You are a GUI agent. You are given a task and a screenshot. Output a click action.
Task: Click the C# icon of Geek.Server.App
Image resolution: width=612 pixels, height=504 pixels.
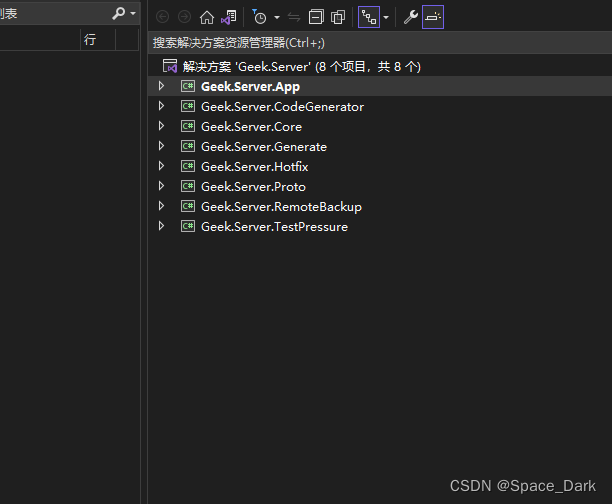coord(188,86)
